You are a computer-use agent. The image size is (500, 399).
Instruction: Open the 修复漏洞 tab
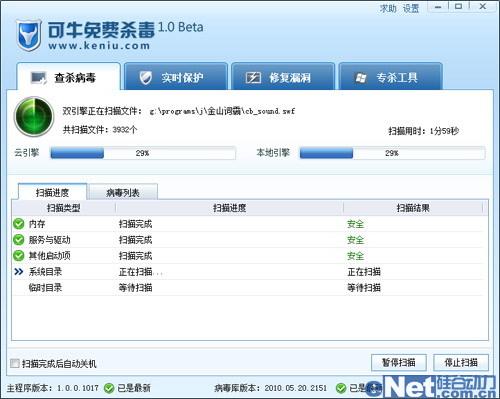tap(283, 76)
